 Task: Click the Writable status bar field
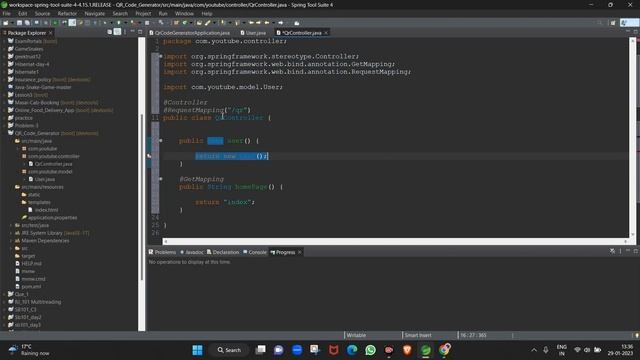356,335
